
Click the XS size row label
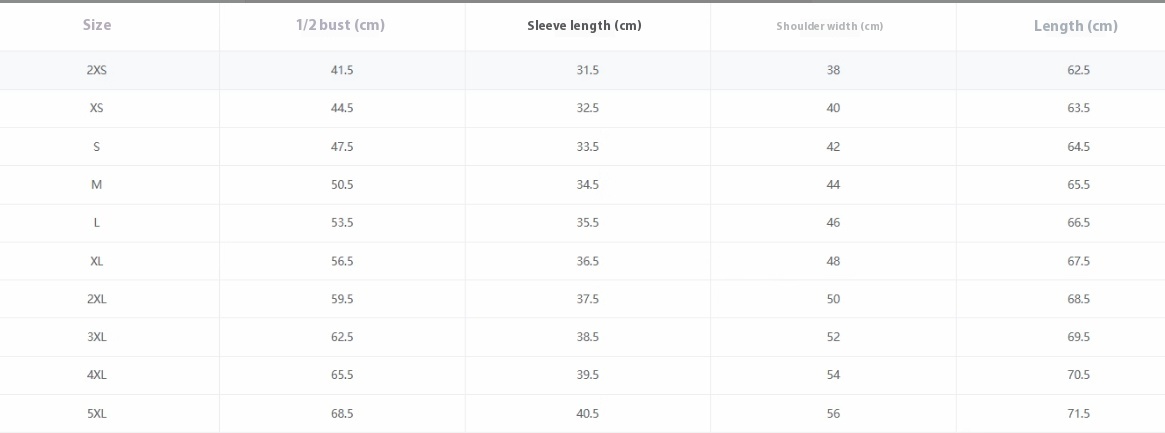click(x=97, y=108)
